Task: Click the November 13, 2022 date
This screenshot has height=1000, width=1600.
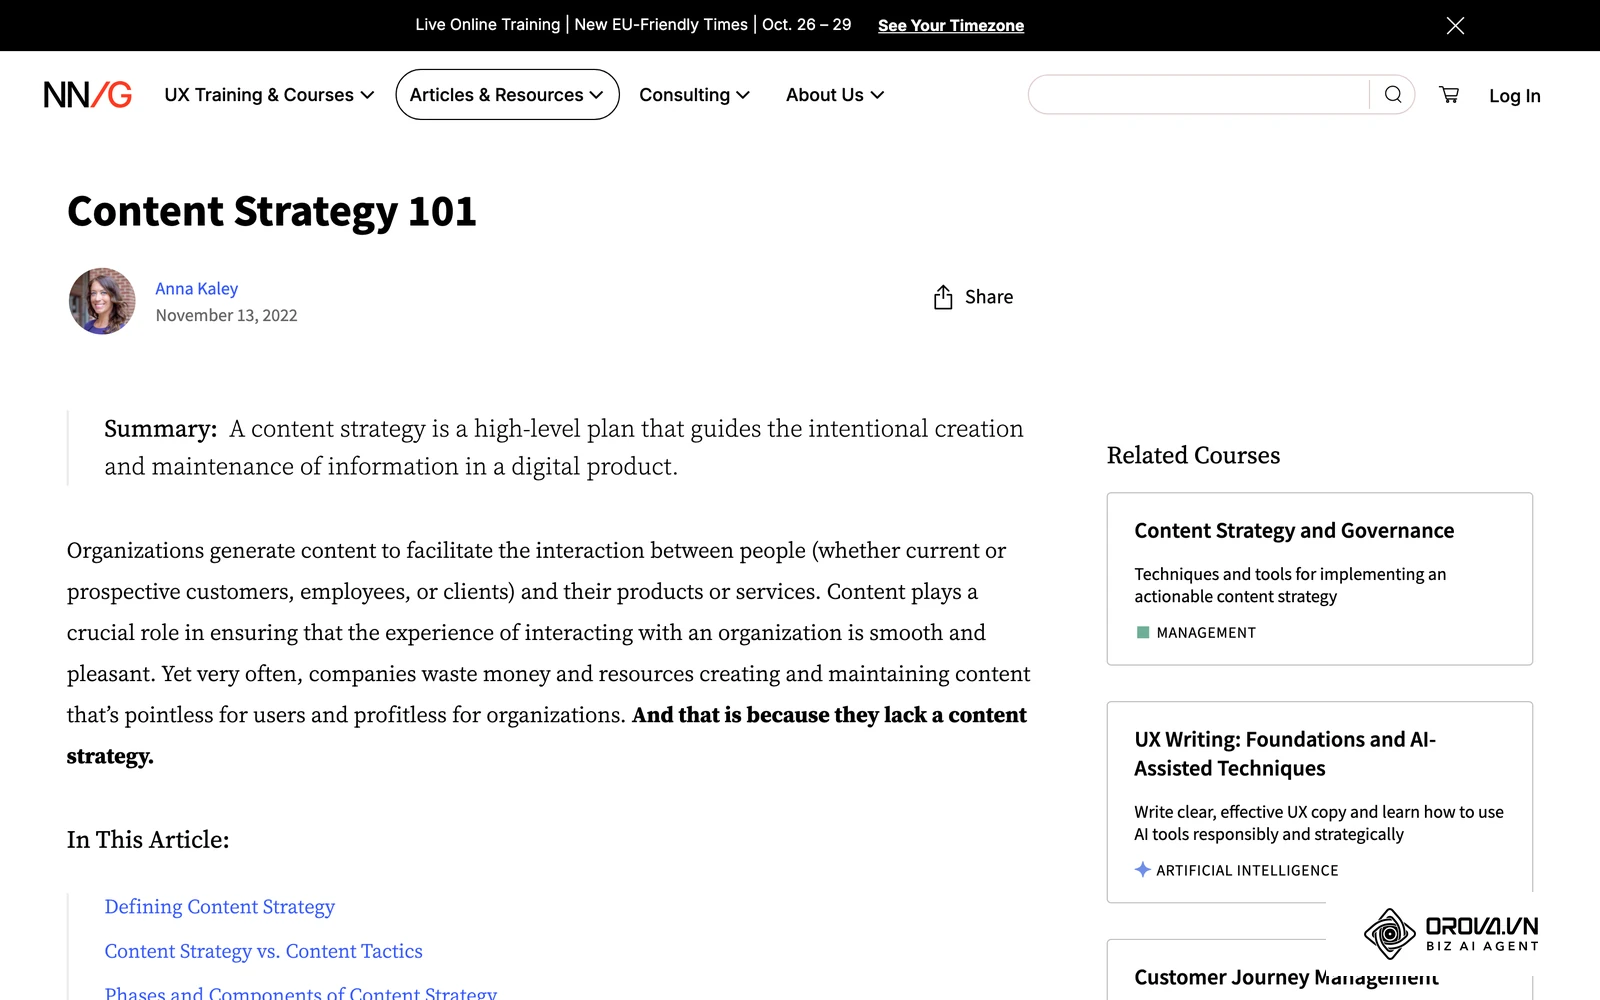Action: tap(227, 316)
